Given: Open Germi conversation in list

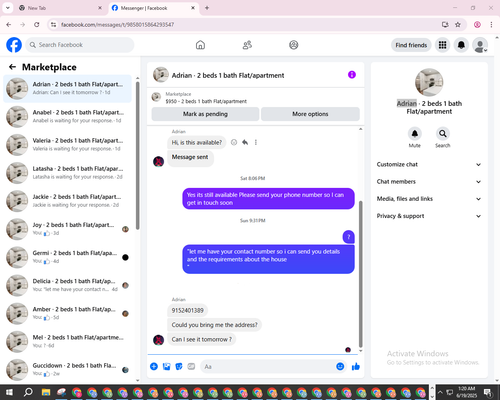Looking at the screenshot, I should tap(67, 257).
